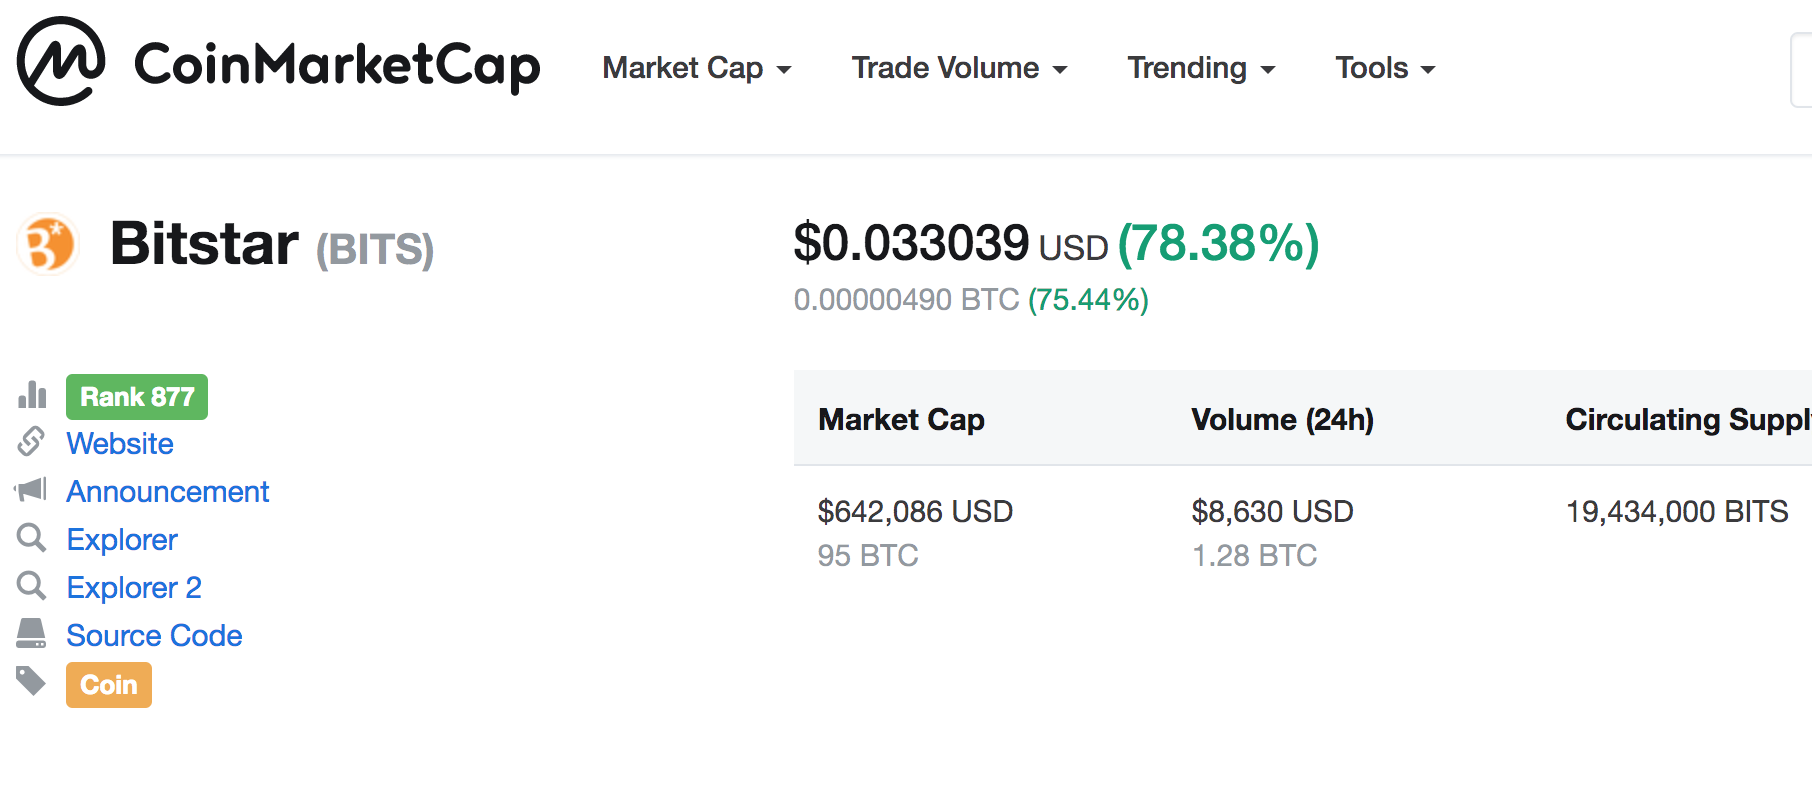Click the magnifier icon beside Explorer
The image size is (1812, 804).
pos(32,538)
